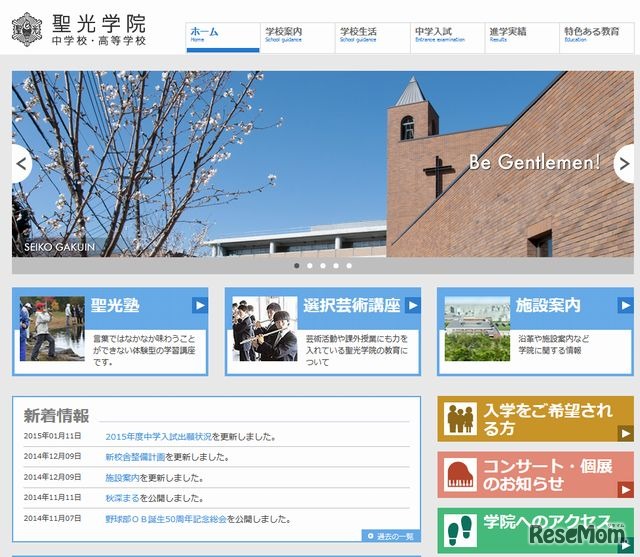The image size is (640, 557).
Task: Advance slideshow with right arrow
Action: [624, 164]
